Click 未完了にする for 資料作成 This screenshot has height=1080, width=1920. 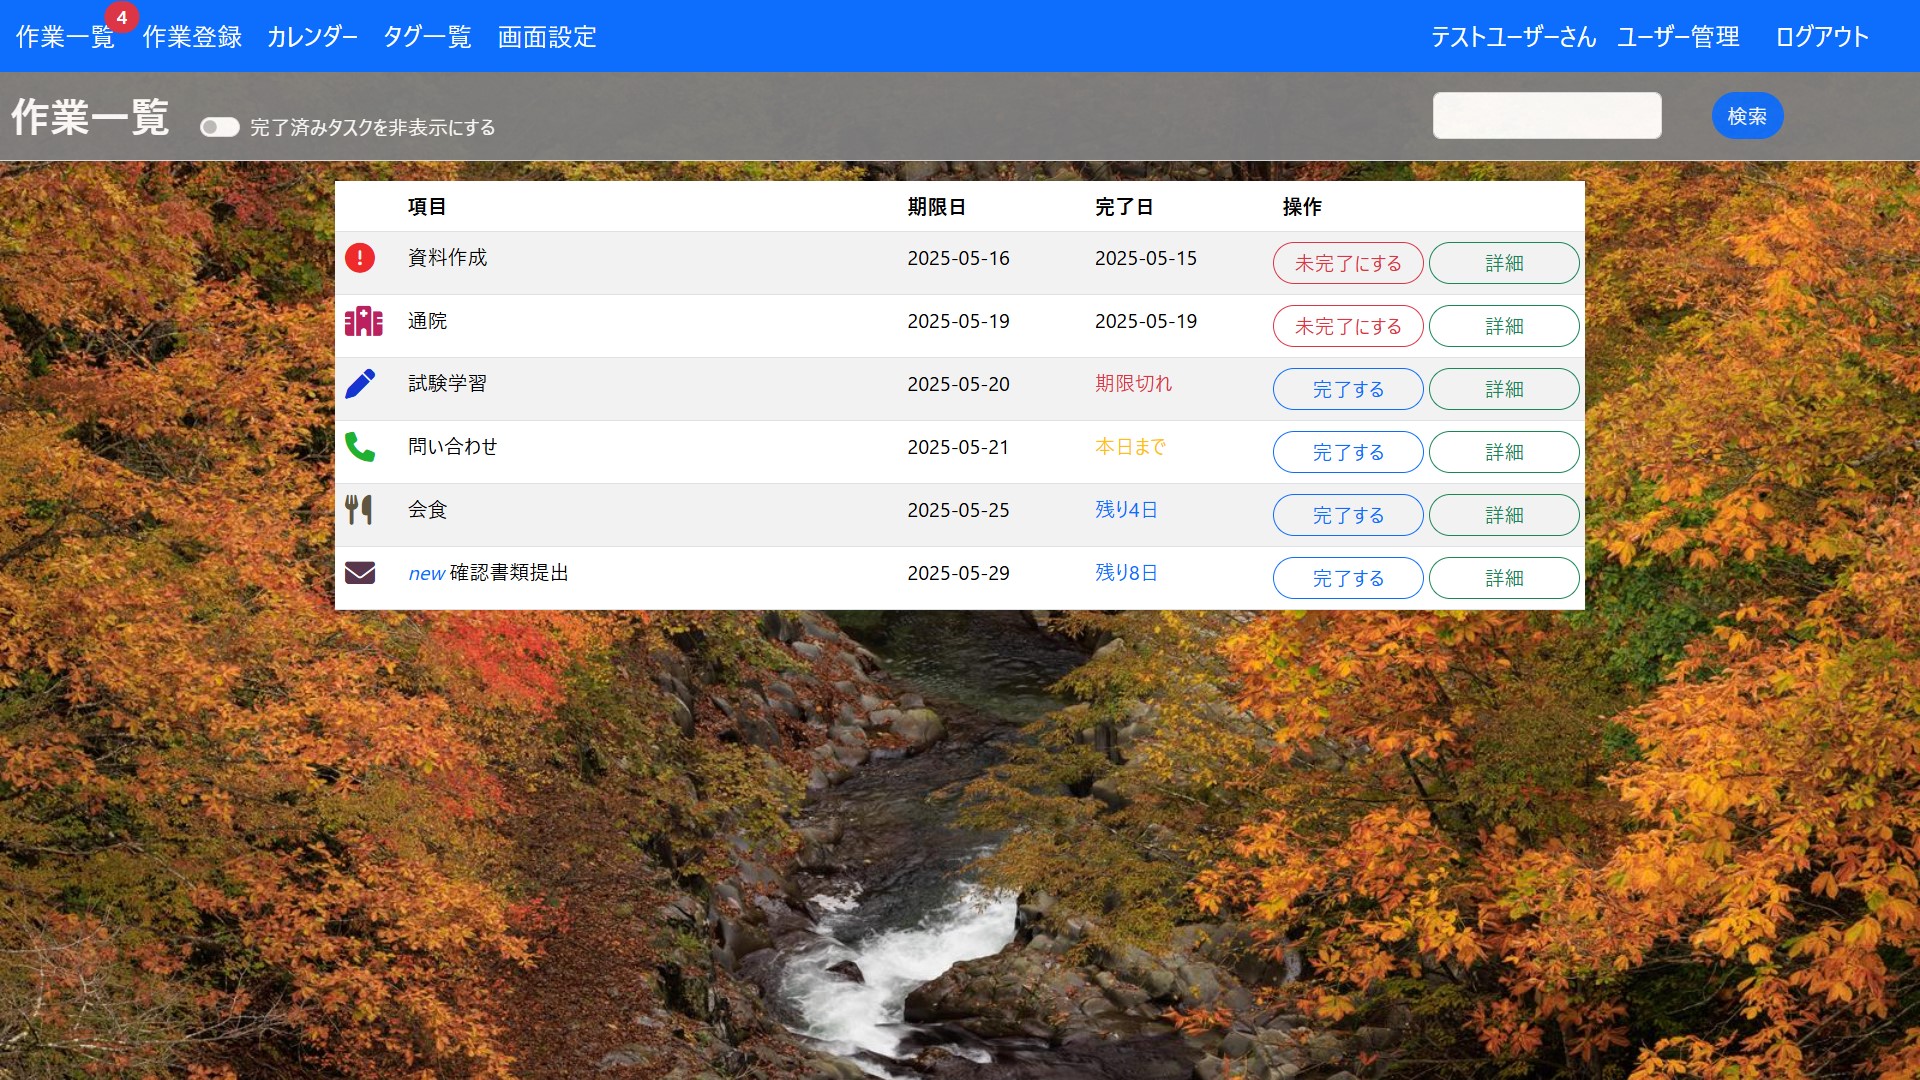point(1347,264)
